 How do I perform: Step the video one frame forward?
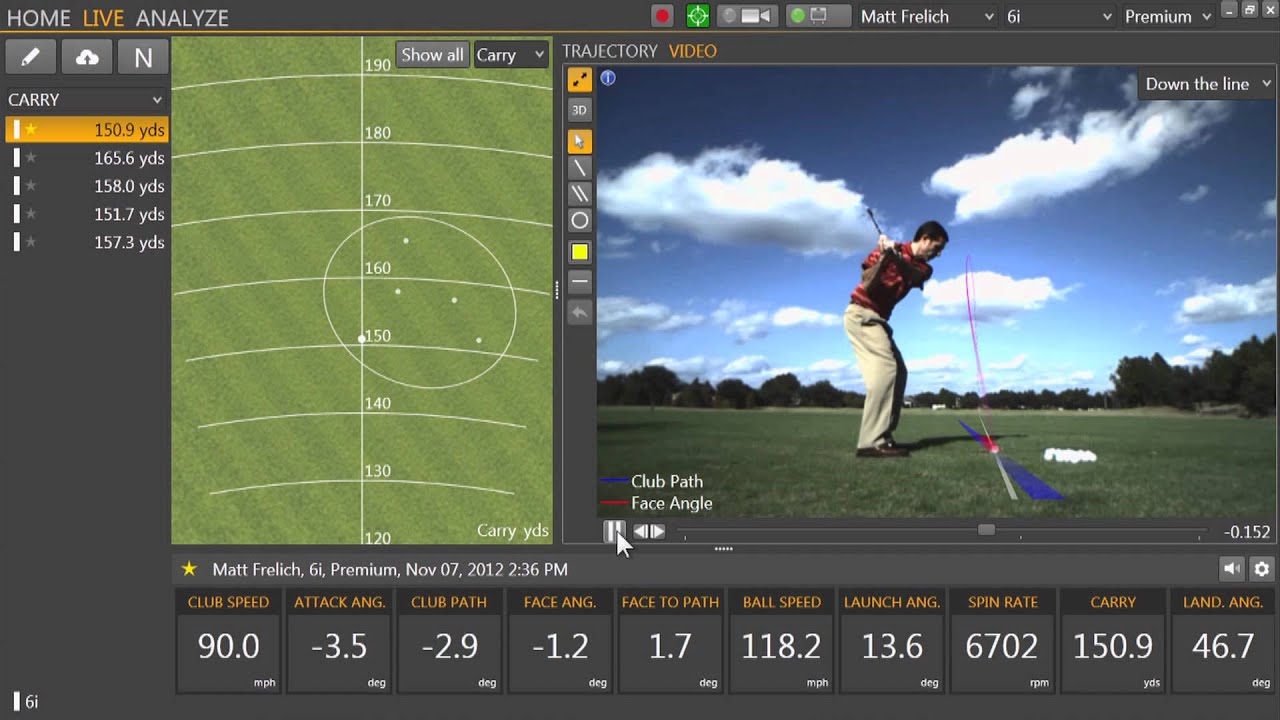pyautogui.click(x=657, y=532)
